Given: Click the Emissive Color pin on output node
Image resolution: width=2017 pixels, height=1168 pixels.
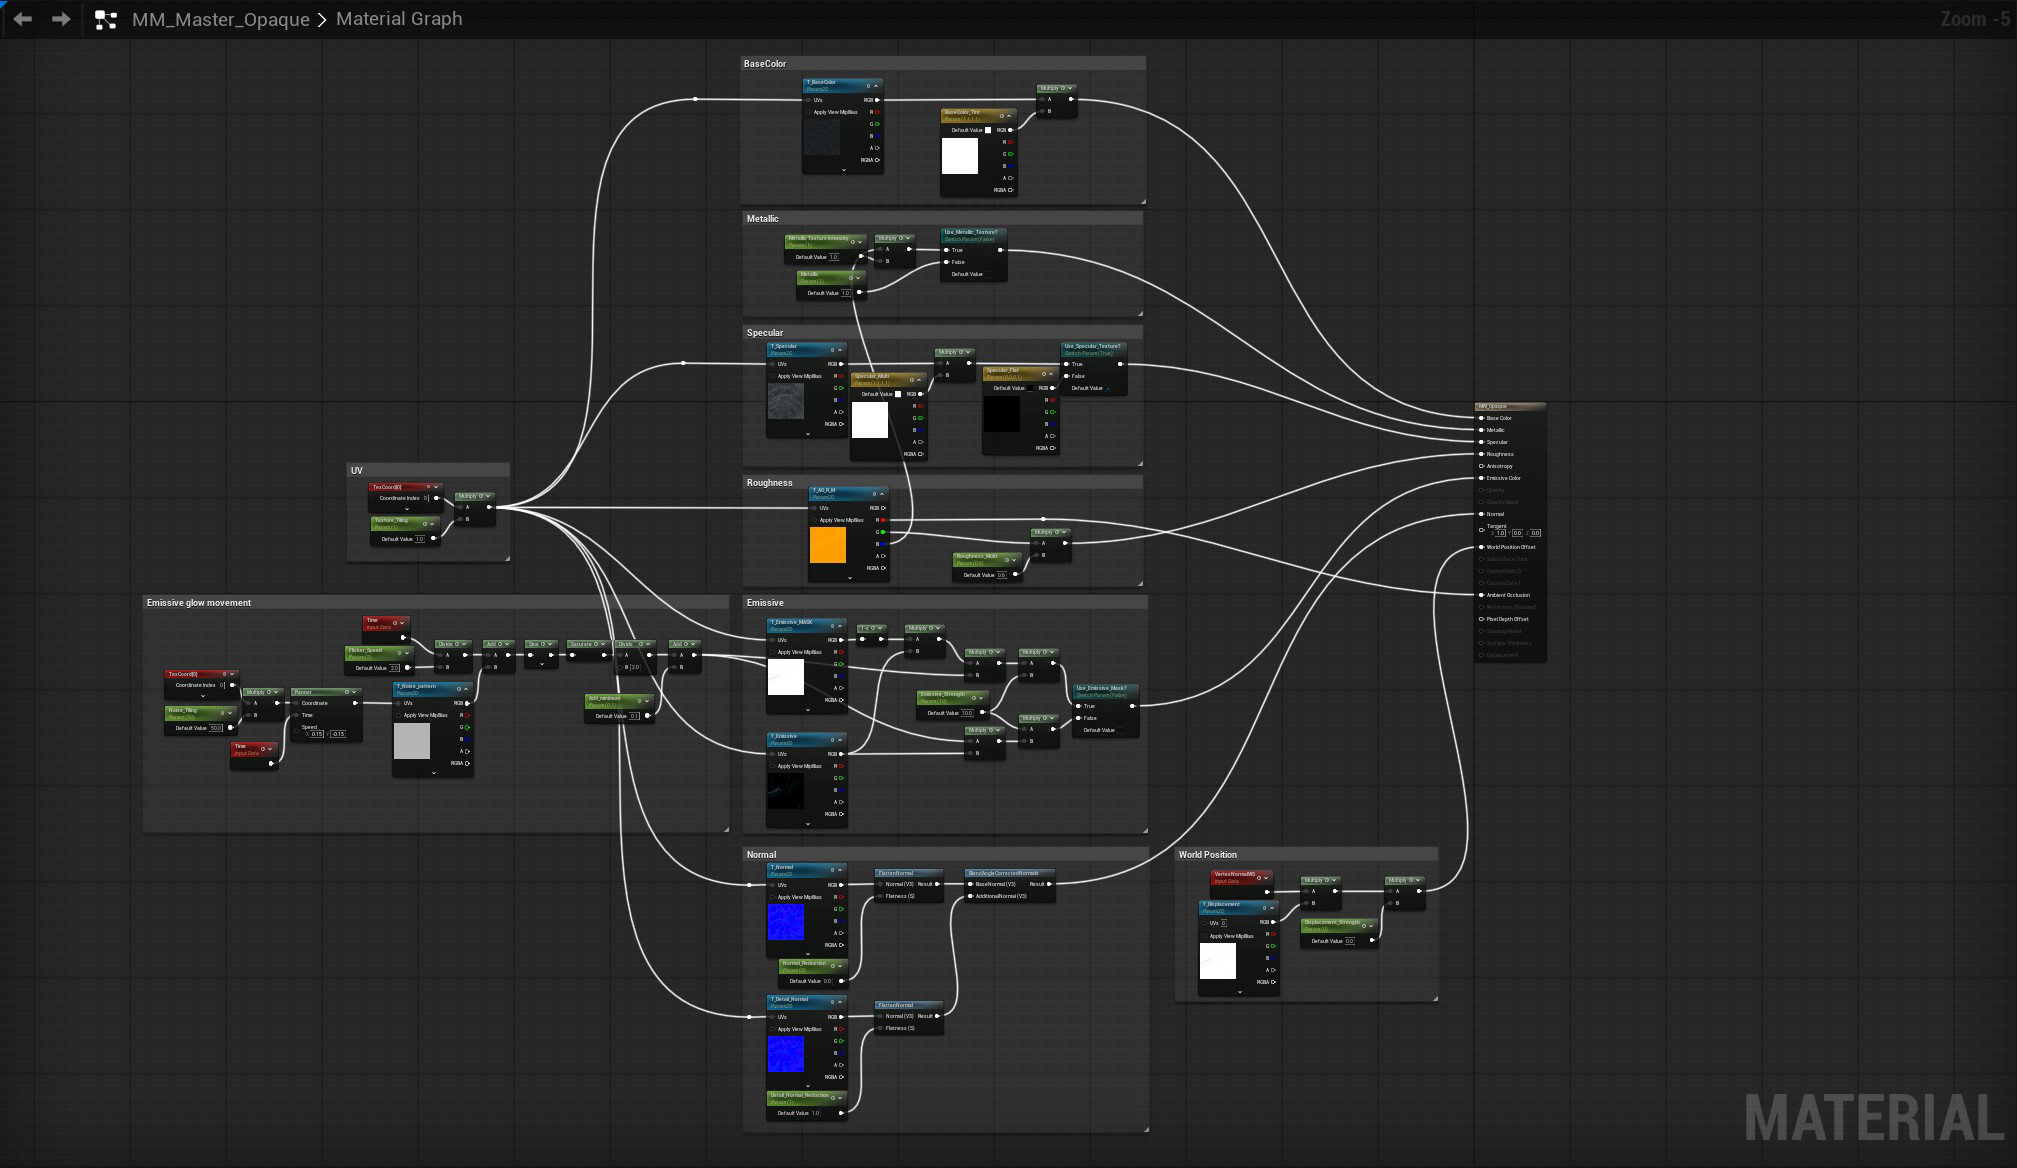Looking at the screenshot, I should tap(1481, 478).
